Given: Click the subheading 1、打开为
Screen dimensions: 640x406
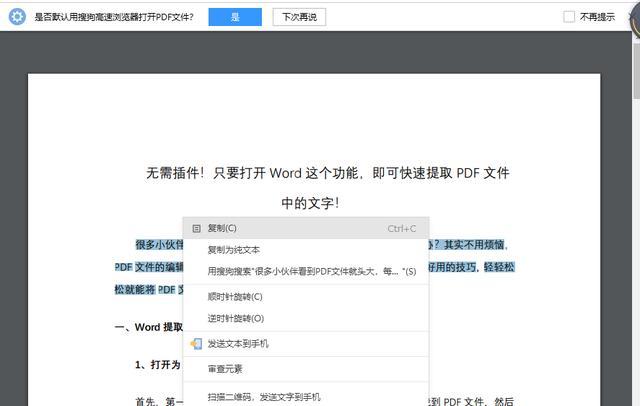Looking at the screenshot, I should coord(158,364).
